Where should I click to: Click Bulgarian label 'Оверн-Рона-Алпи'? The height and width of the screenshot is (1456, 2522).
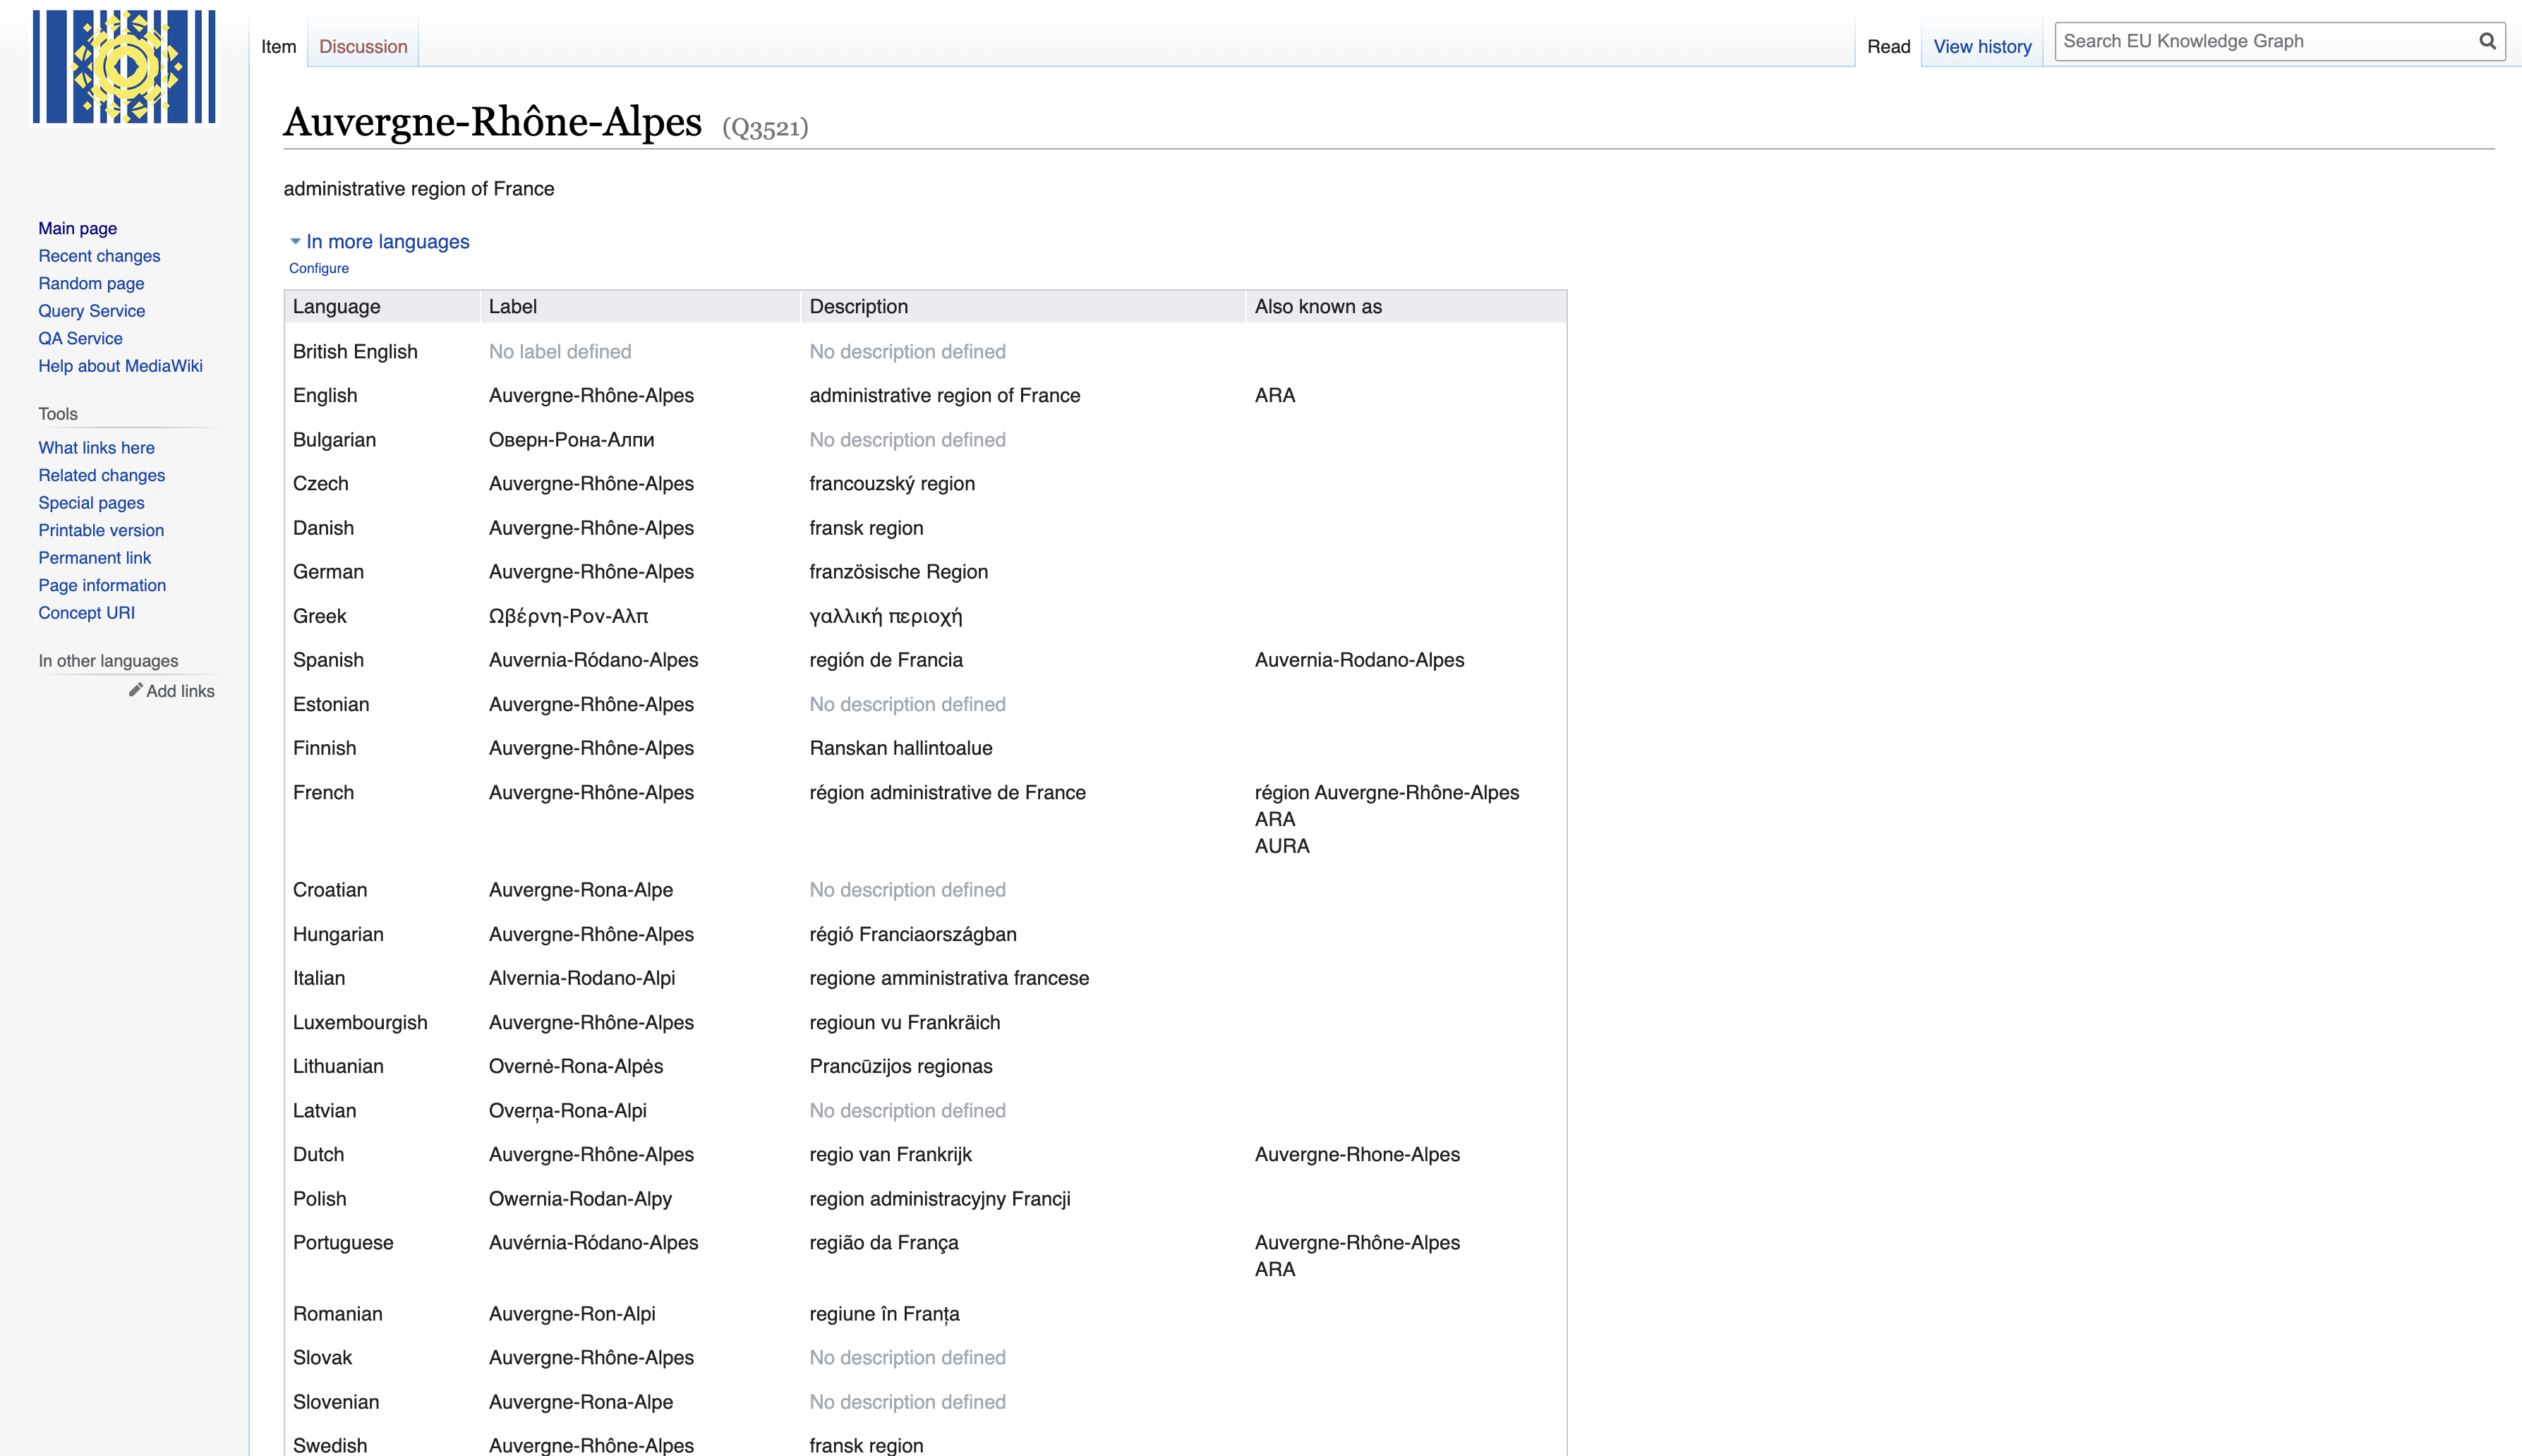pyautogui.click(x=572, y=440)
